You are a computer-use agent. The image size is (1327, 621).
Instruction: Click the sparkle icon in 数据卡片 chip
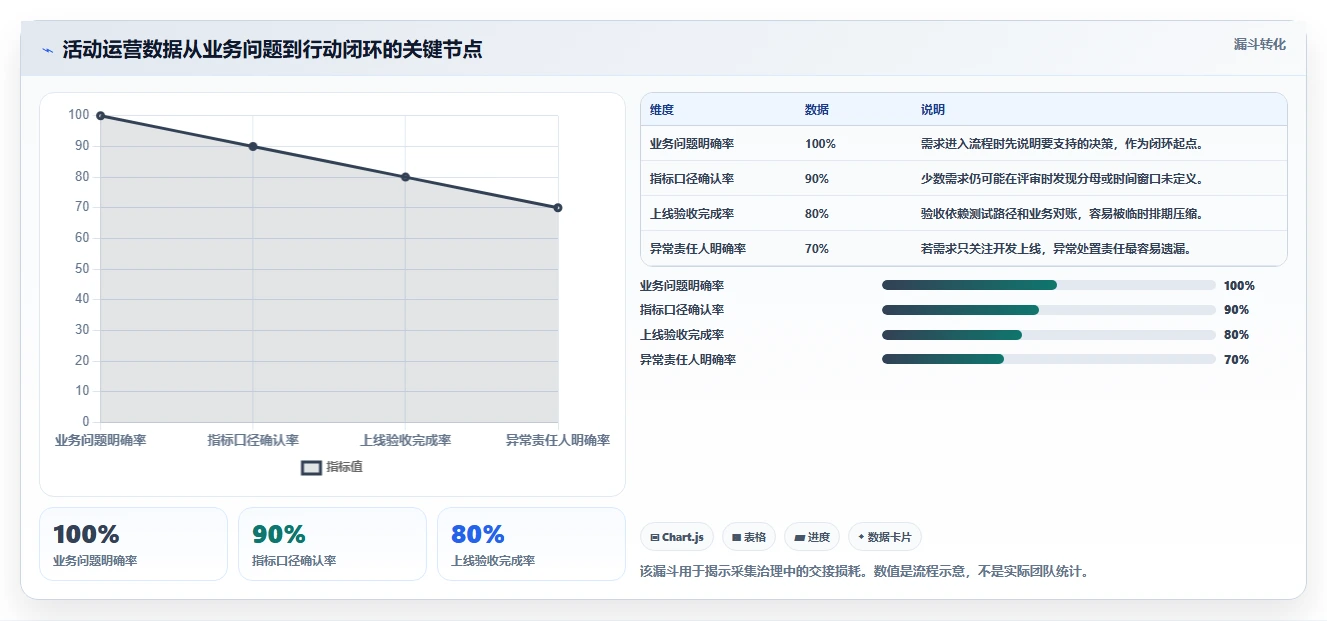861,537
